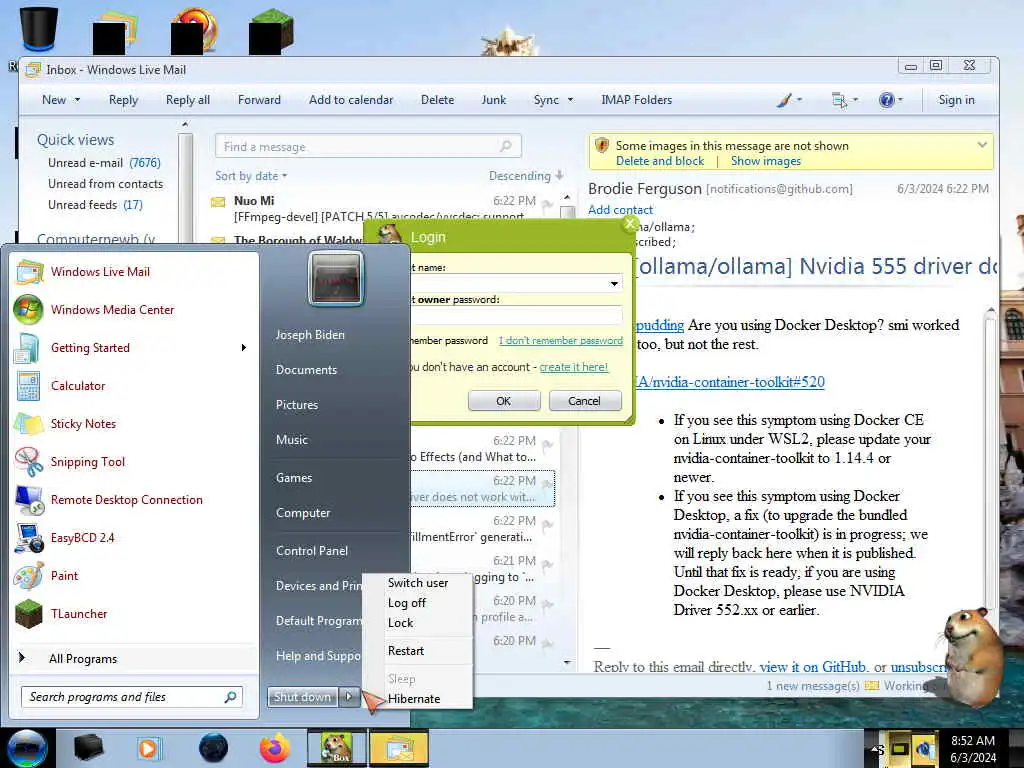
Task: Open Control Panel from Start menu
Action: tap(312, 551)
